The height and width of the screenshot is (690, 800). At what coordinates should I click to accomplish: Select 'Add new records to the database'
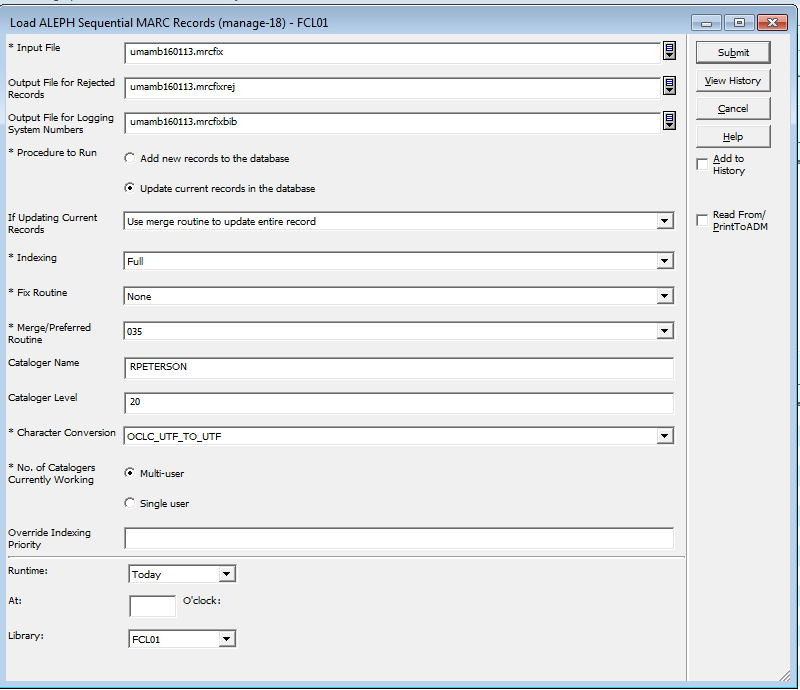[130, 158]
